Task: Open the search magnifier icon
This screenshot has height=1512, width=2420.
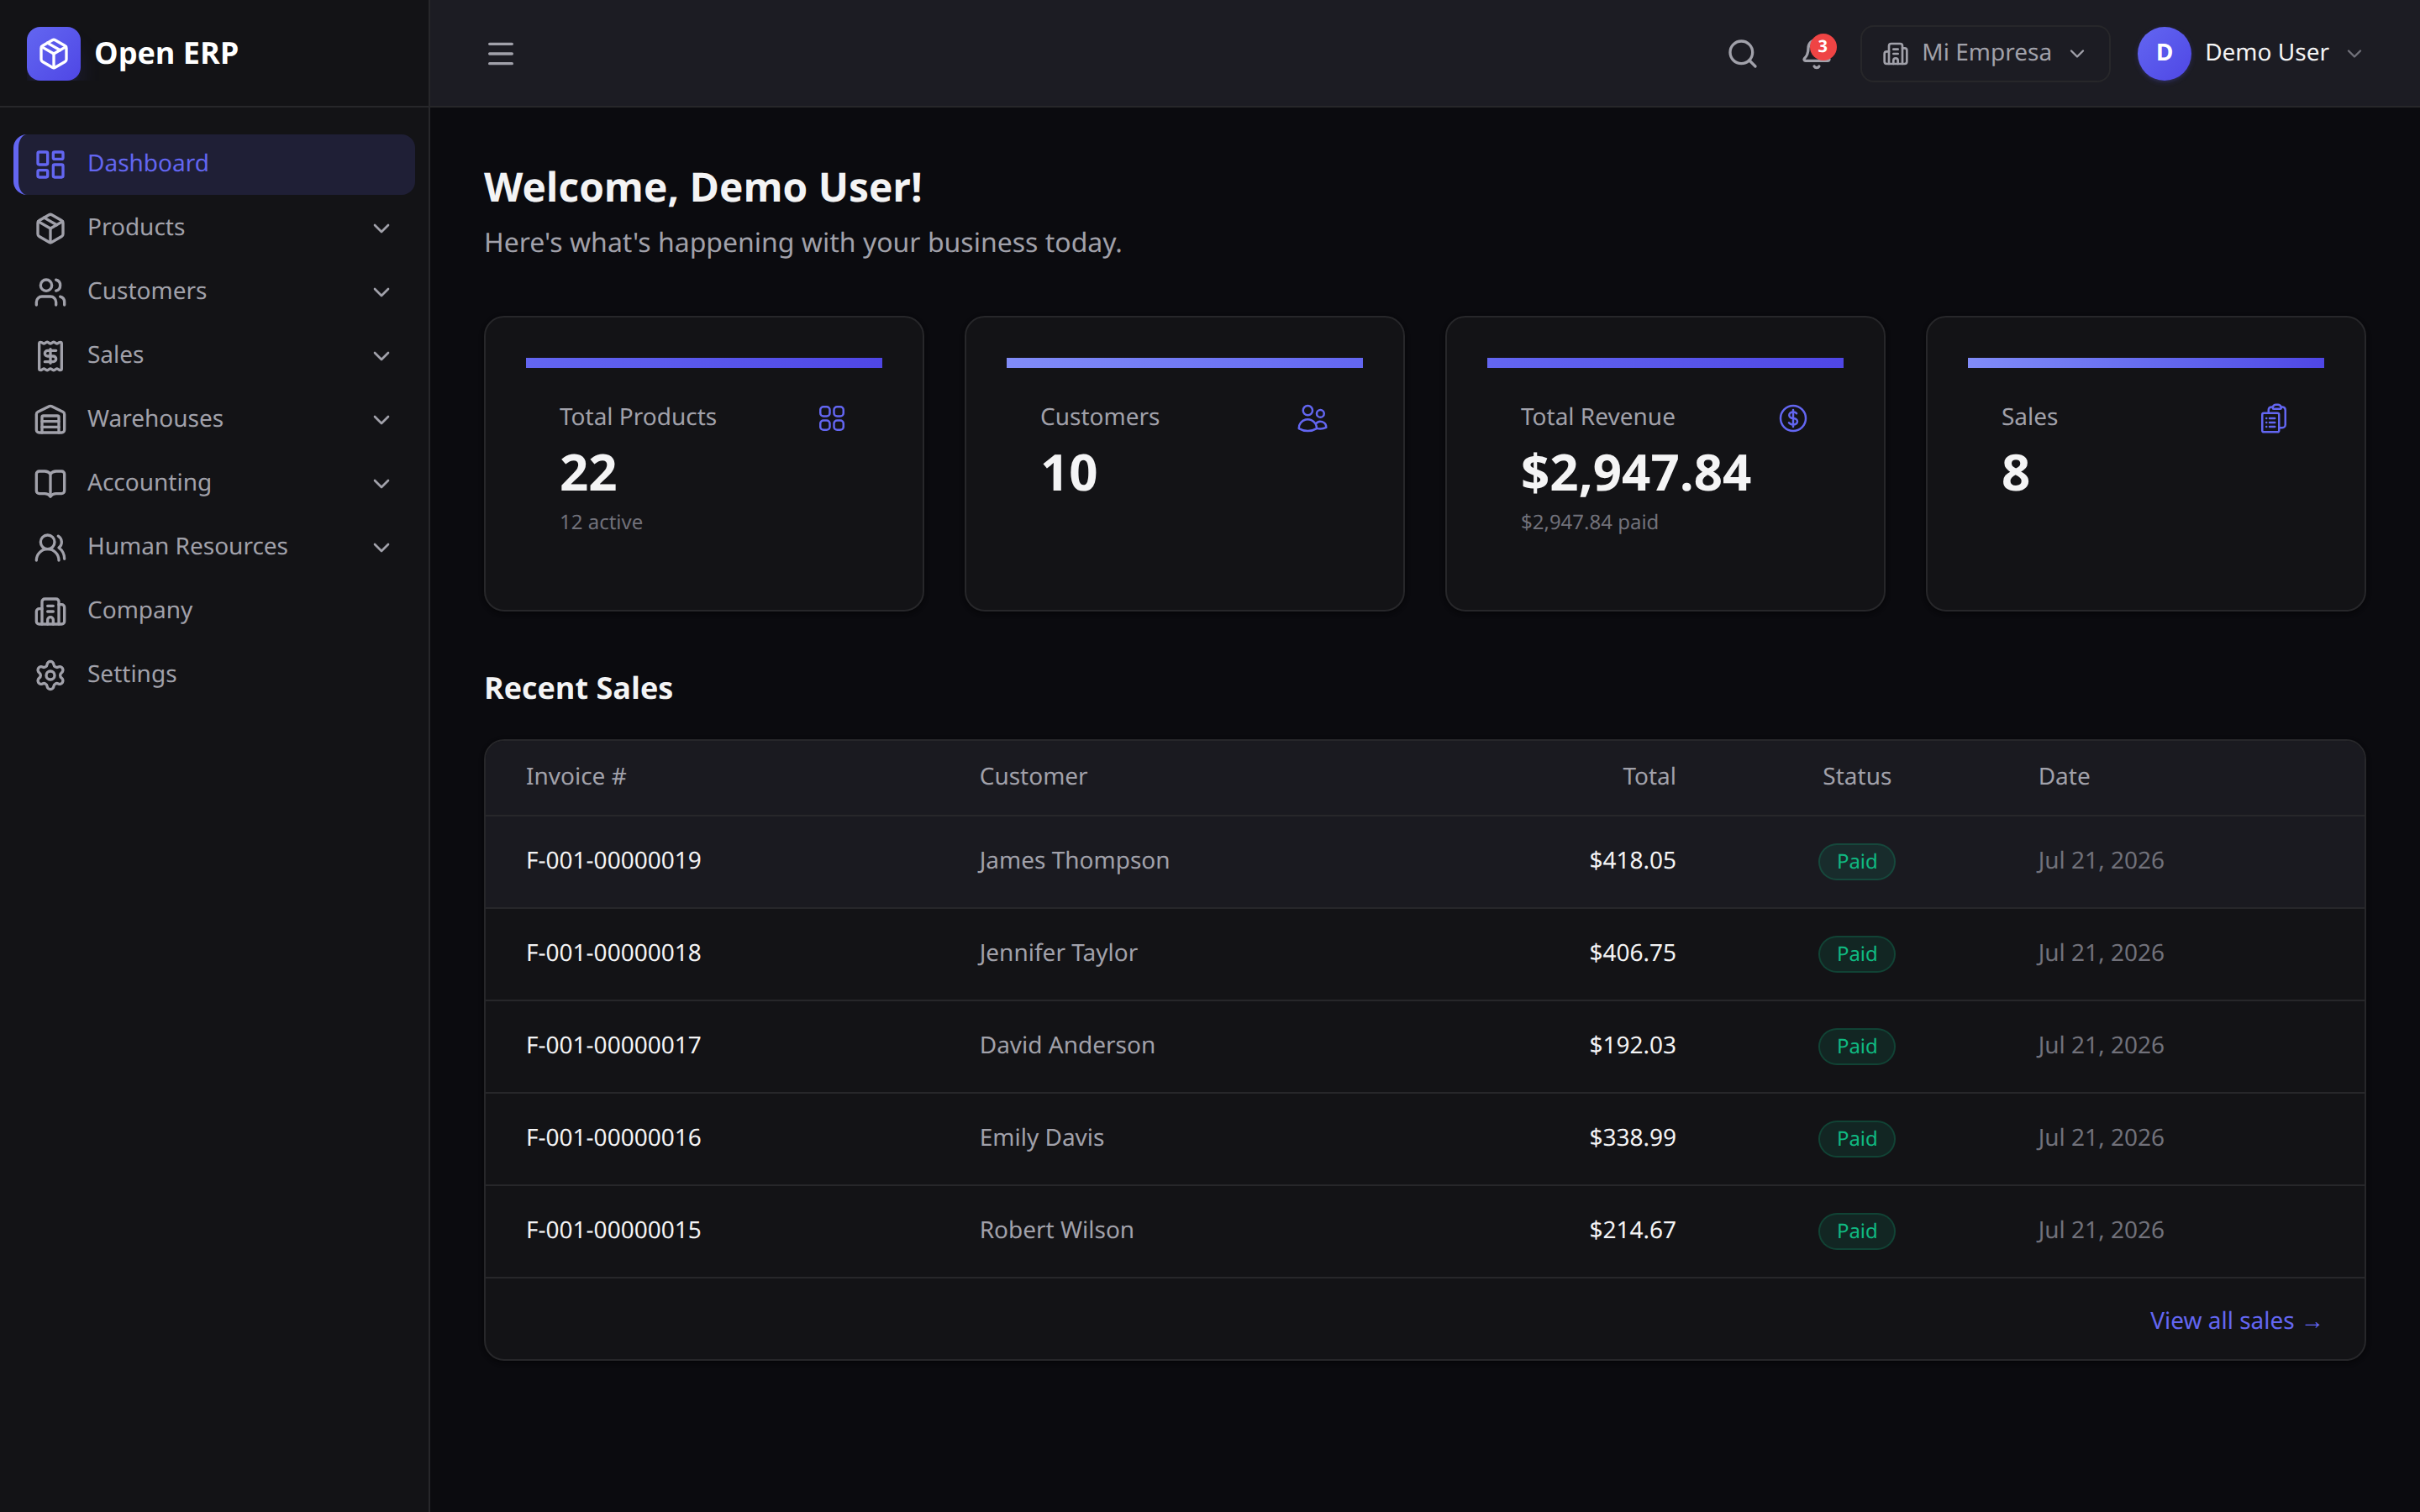Action: [x=1742, y=53]
